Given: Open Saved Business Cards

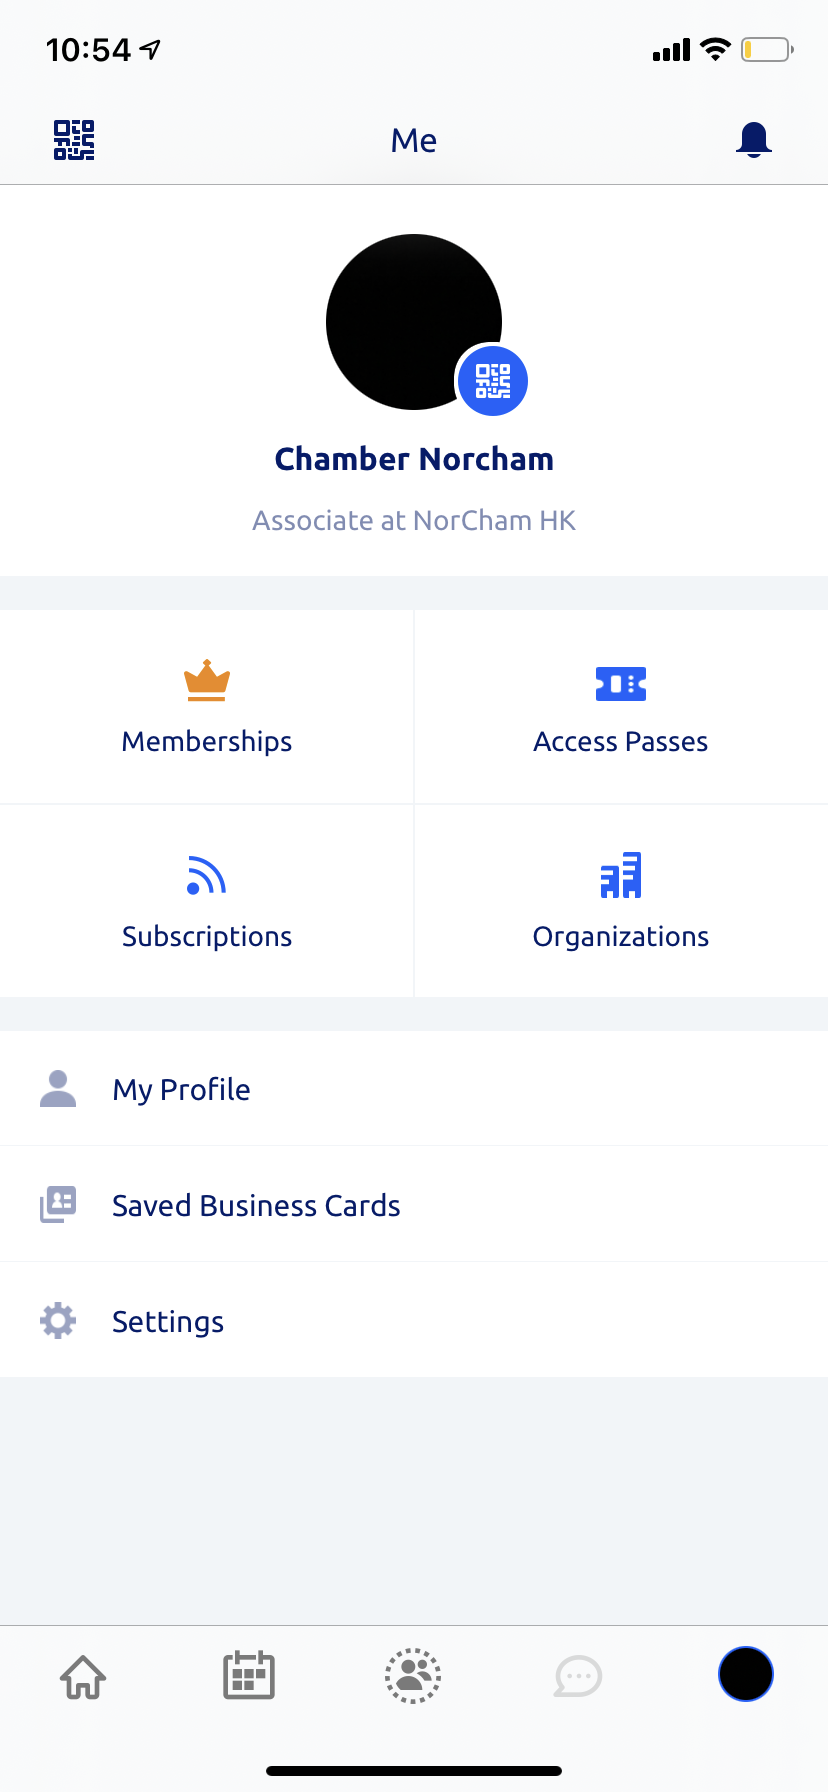Looking at the screenshot, I should 414,1205.
